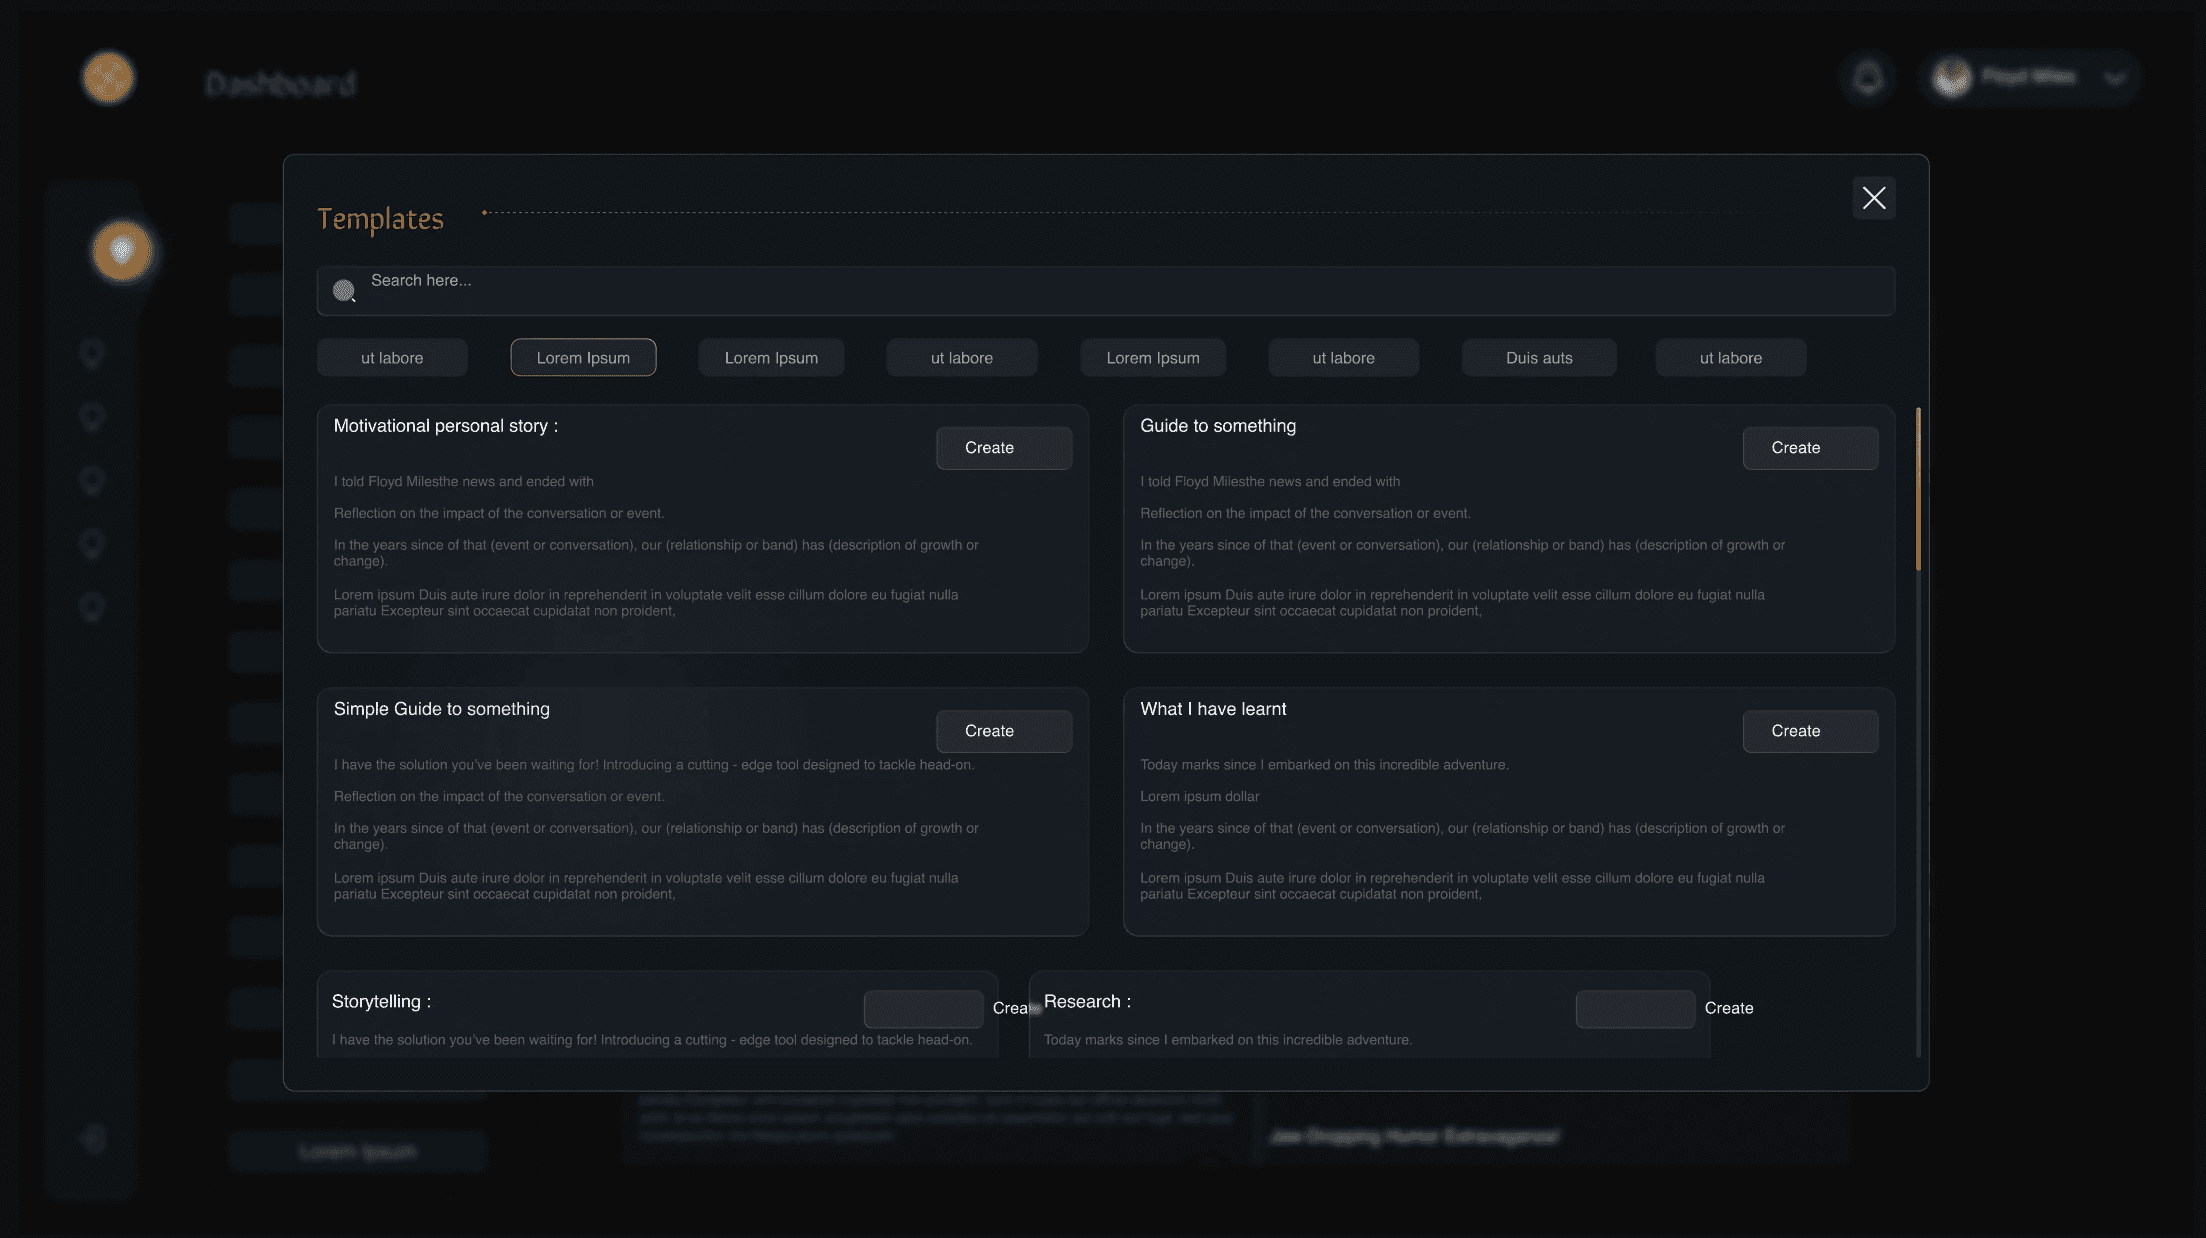Viewport: 2206px width, 1238px height.
Task: Open the notification bell in header
Action: pyautogui.click(x=1867, y=78)
